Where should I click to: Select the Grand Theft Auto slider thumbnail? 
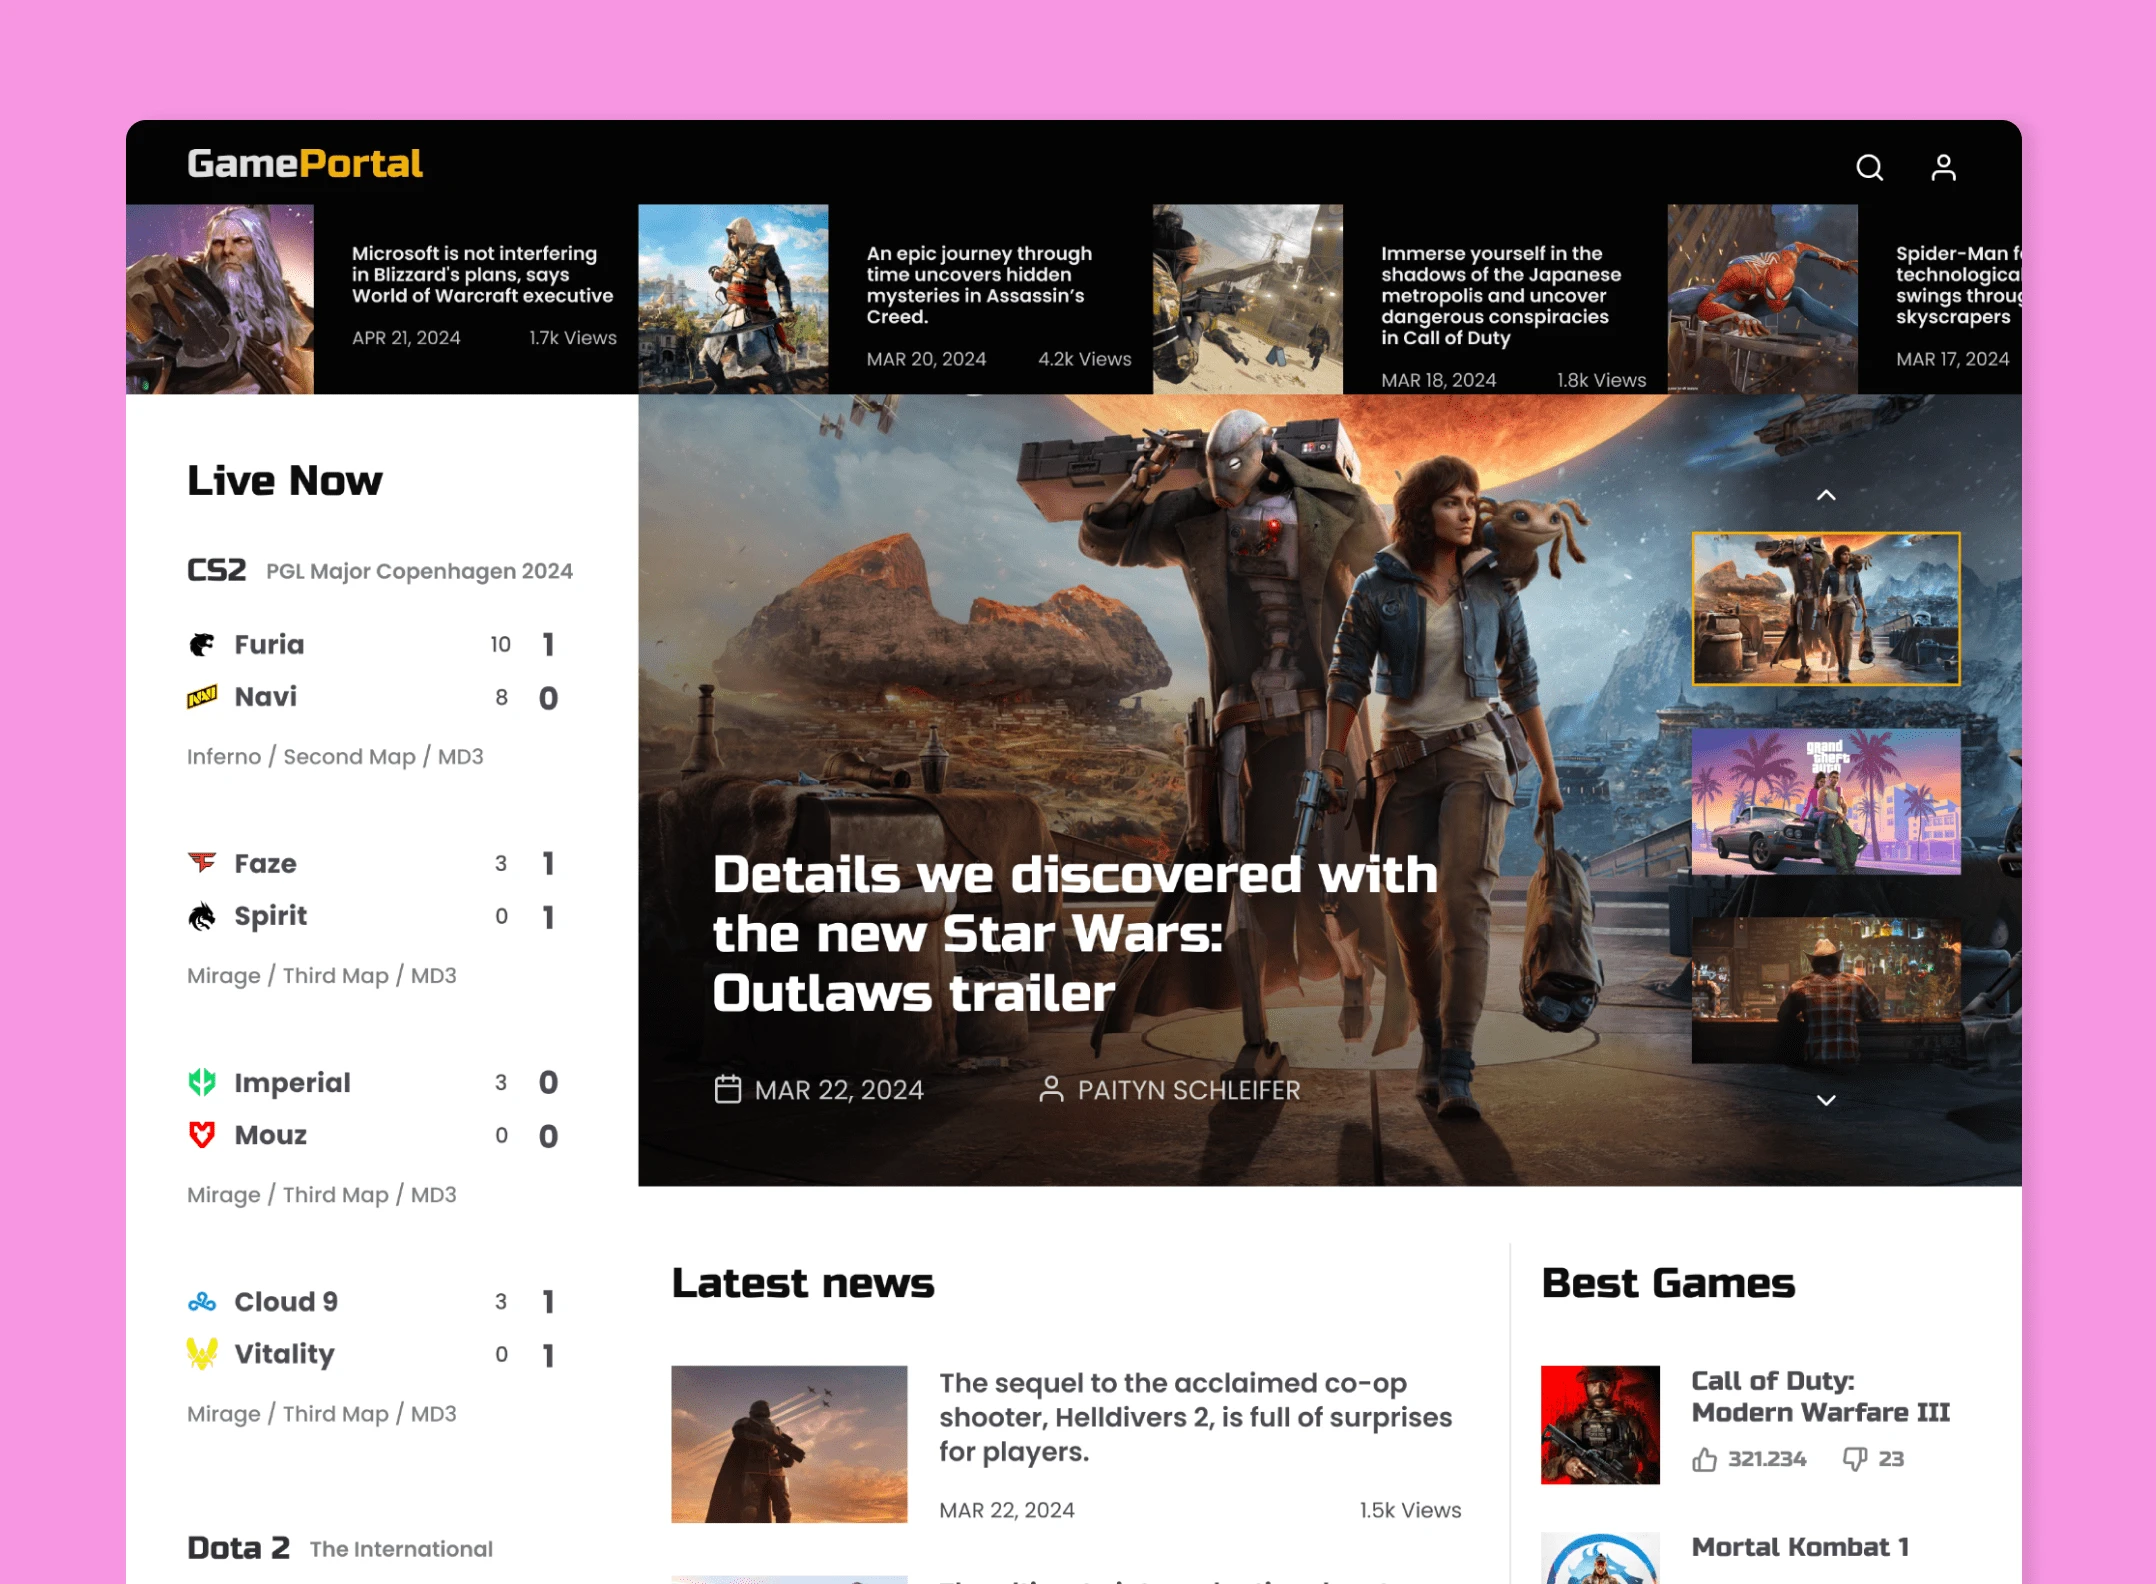1826,801
